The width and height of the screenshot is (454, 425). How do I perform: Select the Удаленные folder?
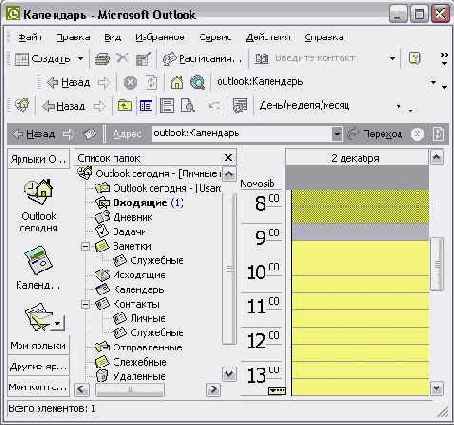(x=130, y=376)
